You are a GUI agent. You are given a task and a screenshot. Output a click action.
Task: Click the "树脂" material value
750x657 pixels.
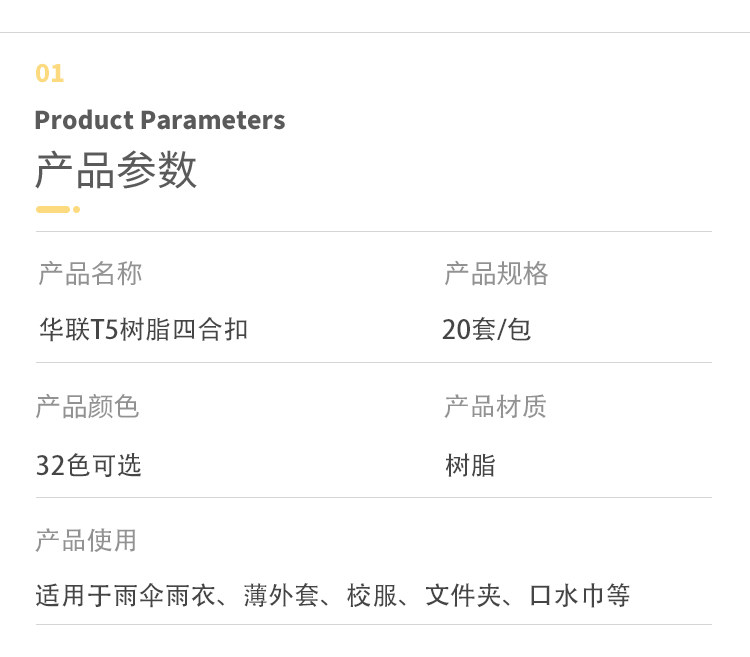470,465
